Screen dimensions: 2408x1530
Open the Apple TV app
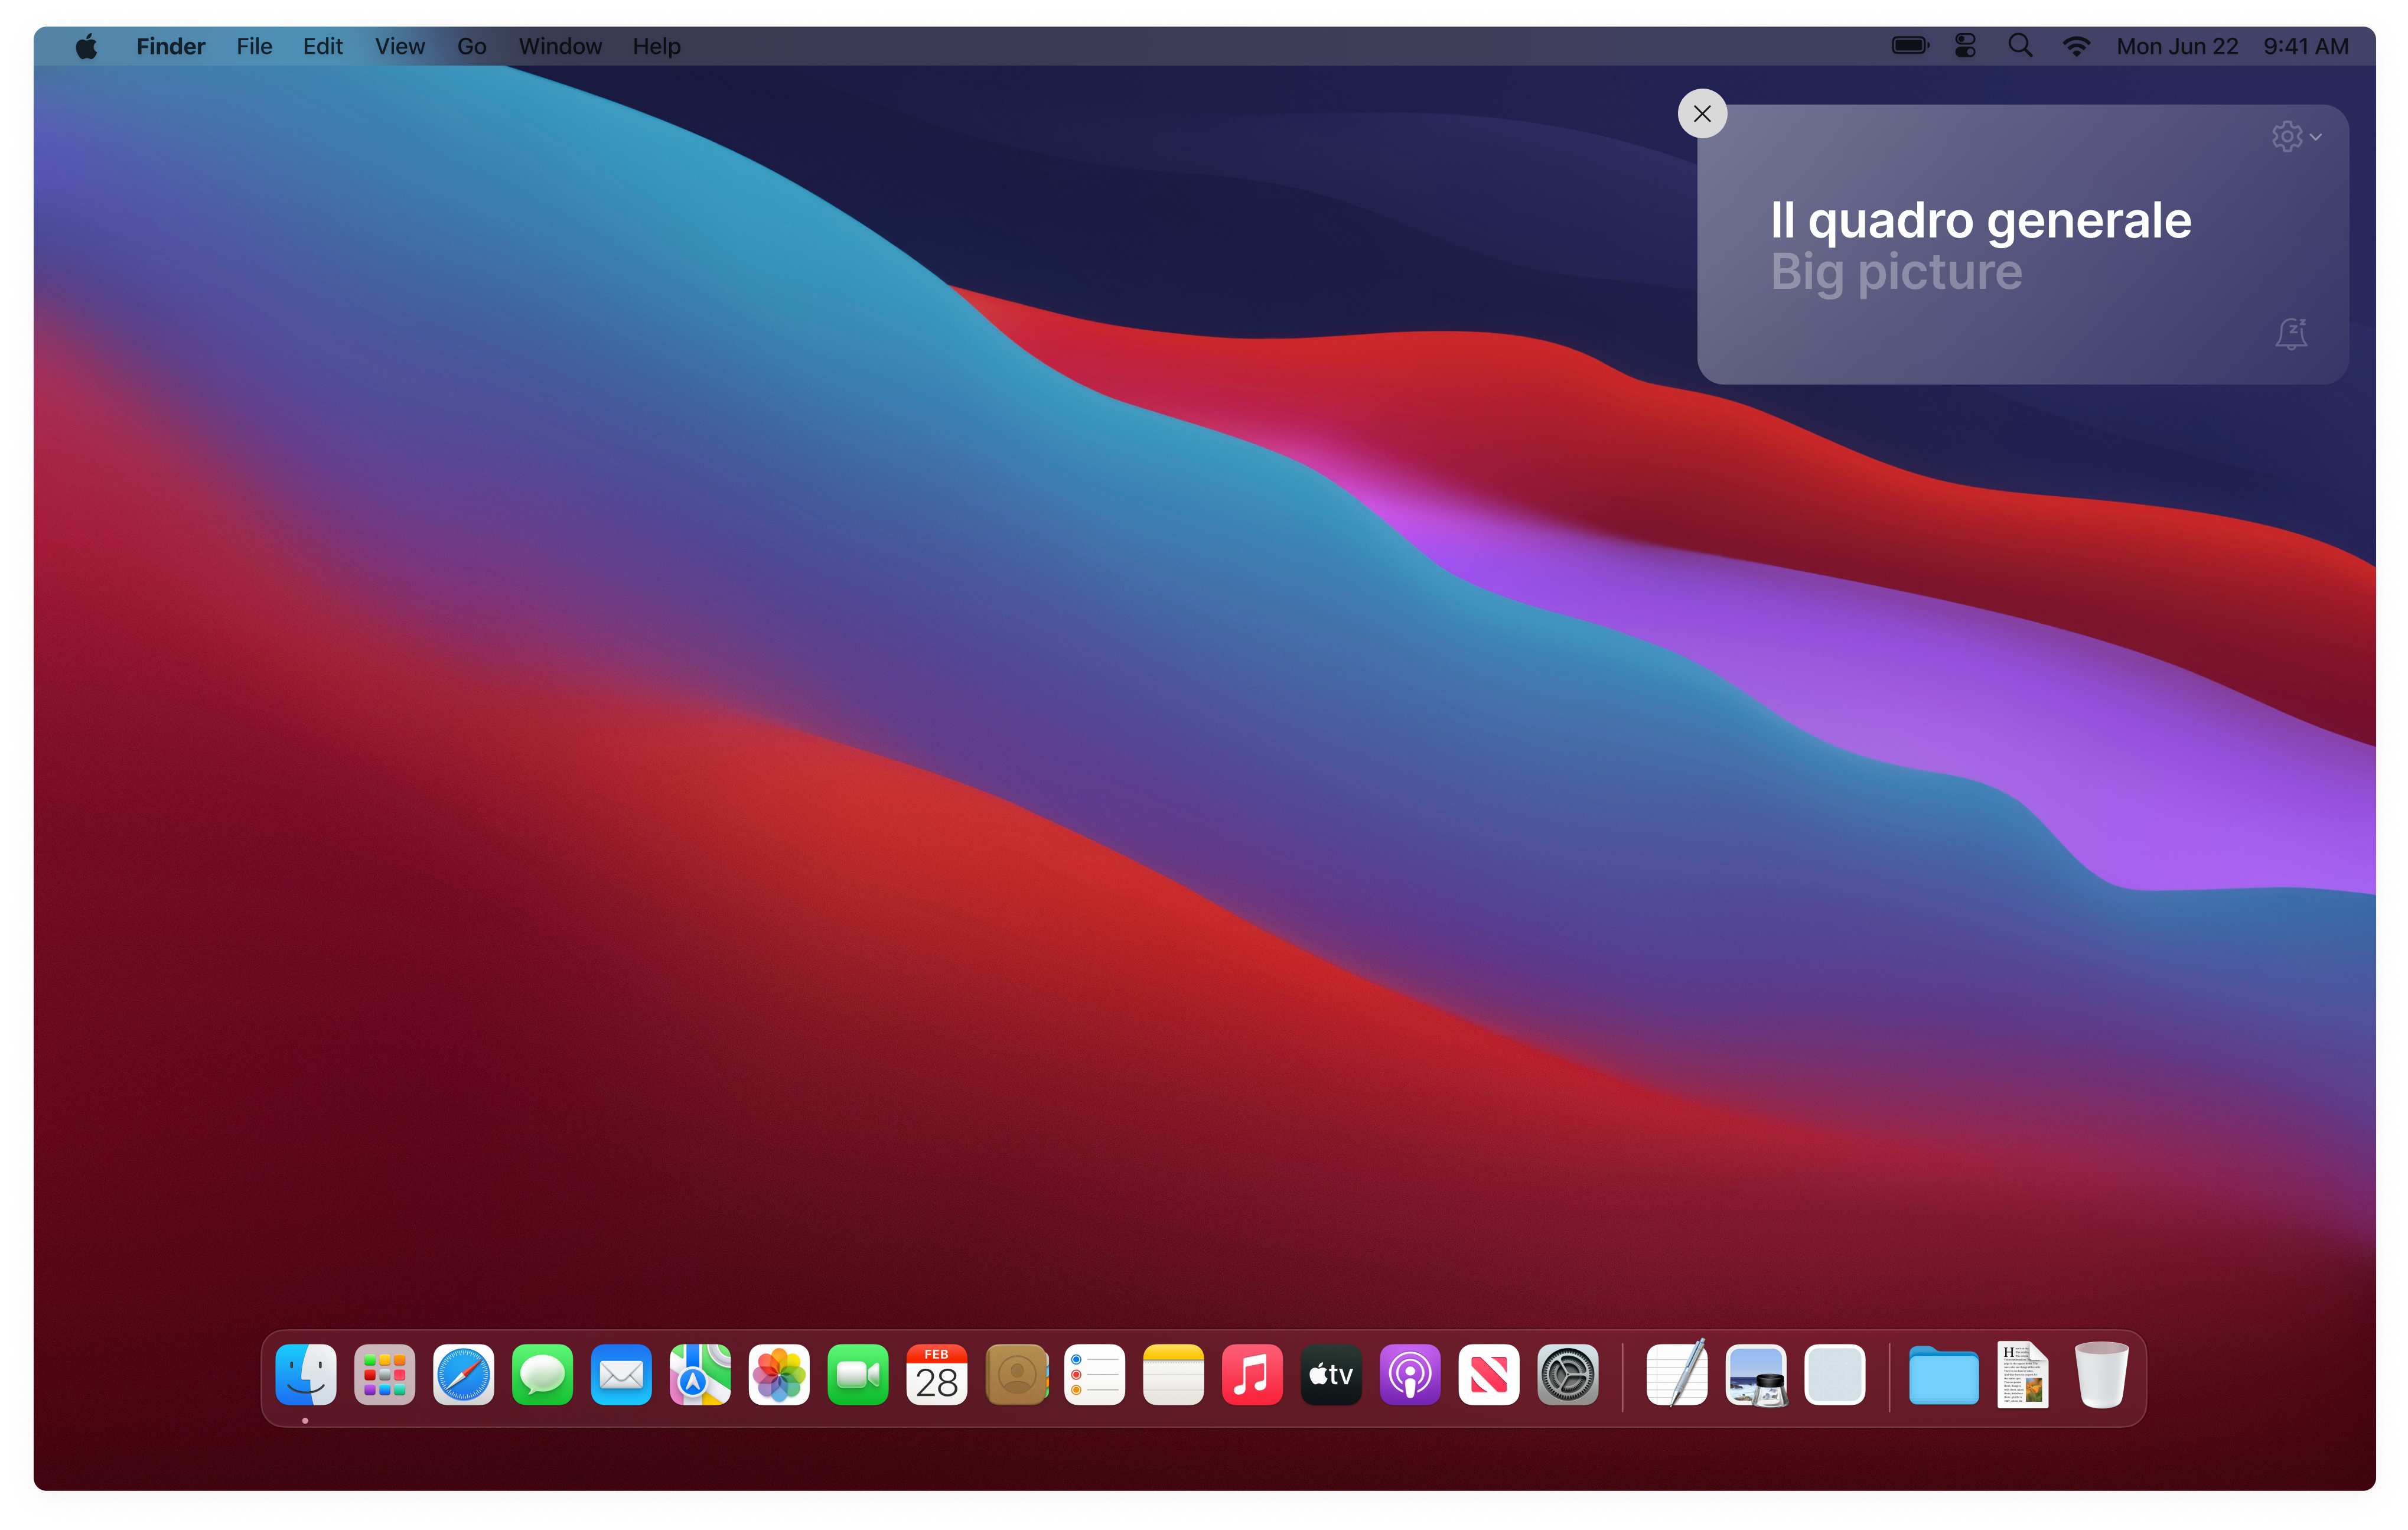click(x=1330, y=1376)
